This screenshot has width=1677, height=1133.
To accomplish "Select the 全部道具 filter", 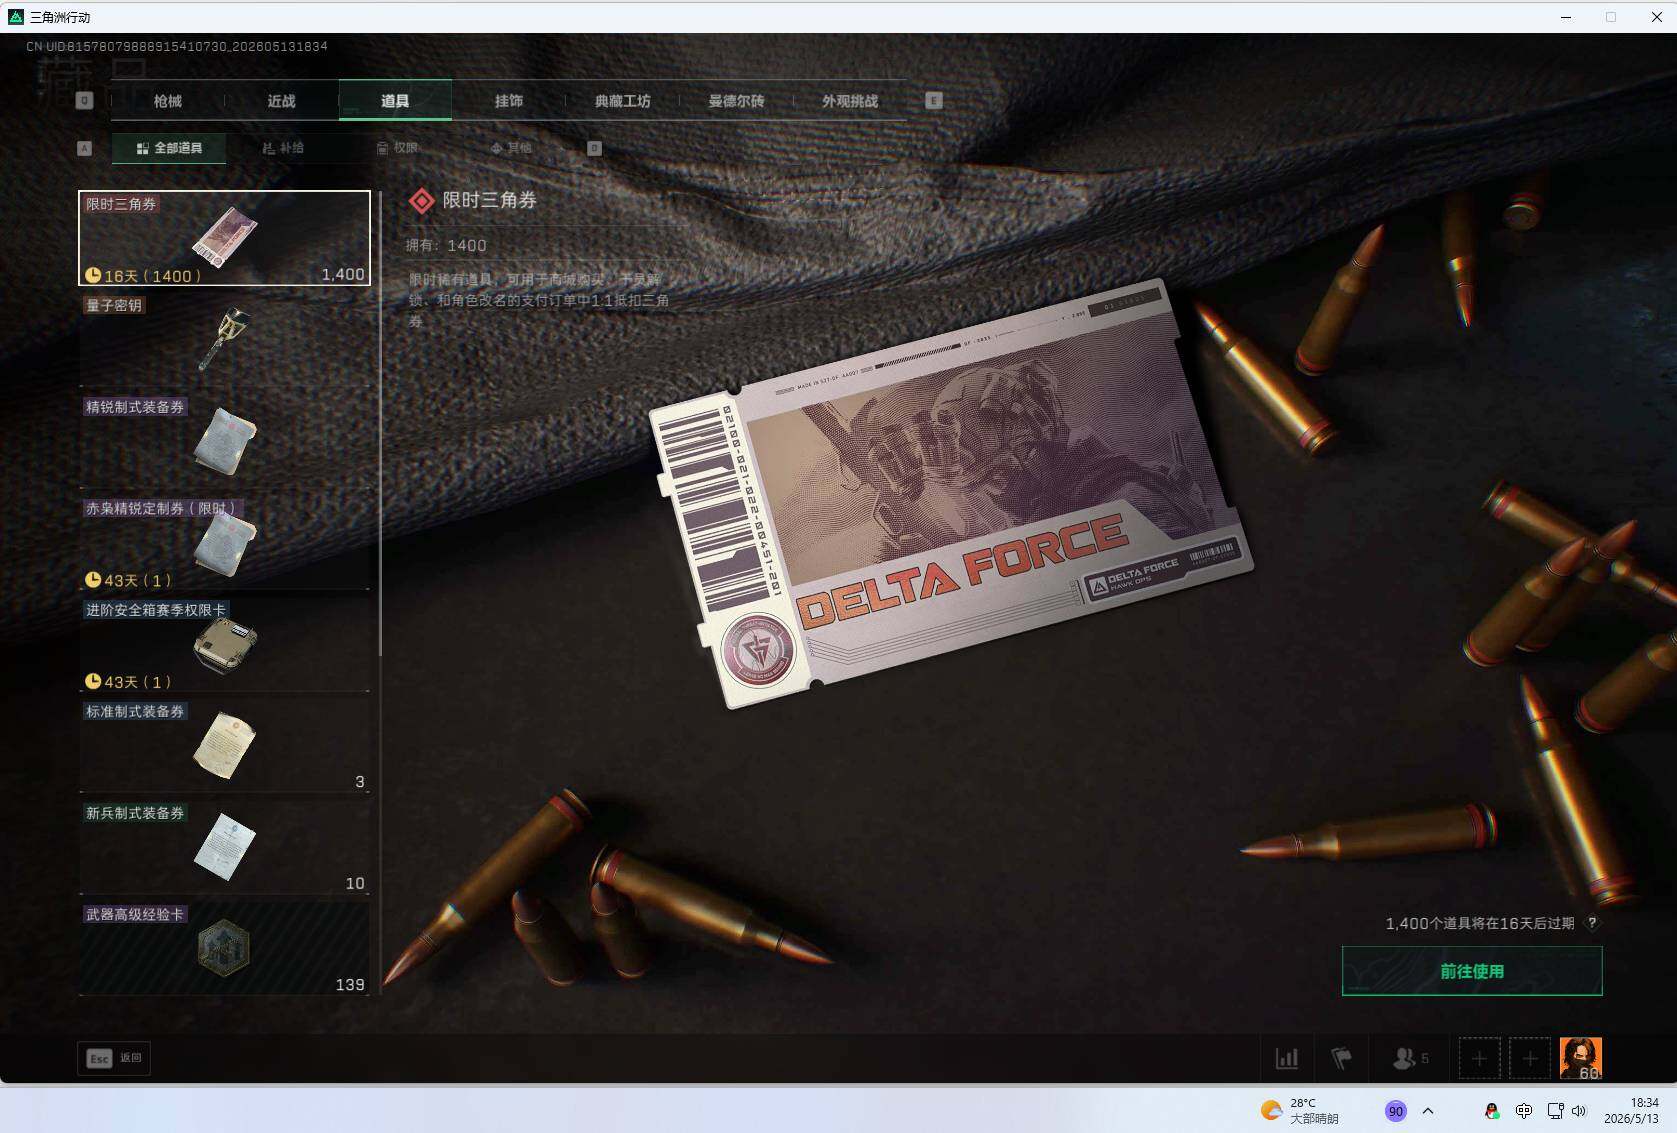I will coord(169,148).
